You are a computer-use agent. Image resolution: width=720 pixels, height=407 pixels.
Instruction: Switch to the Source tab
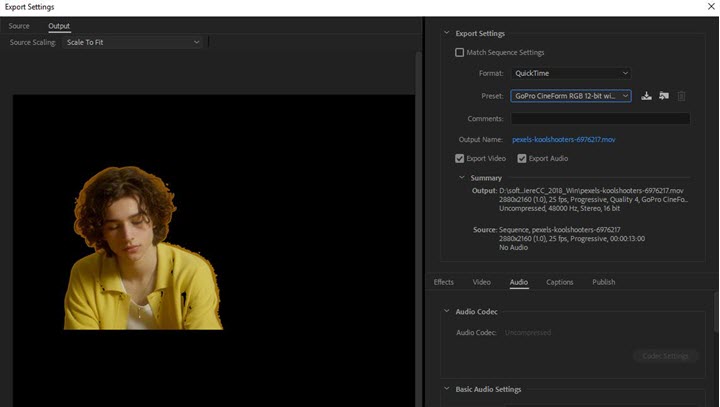click(20, 26)
